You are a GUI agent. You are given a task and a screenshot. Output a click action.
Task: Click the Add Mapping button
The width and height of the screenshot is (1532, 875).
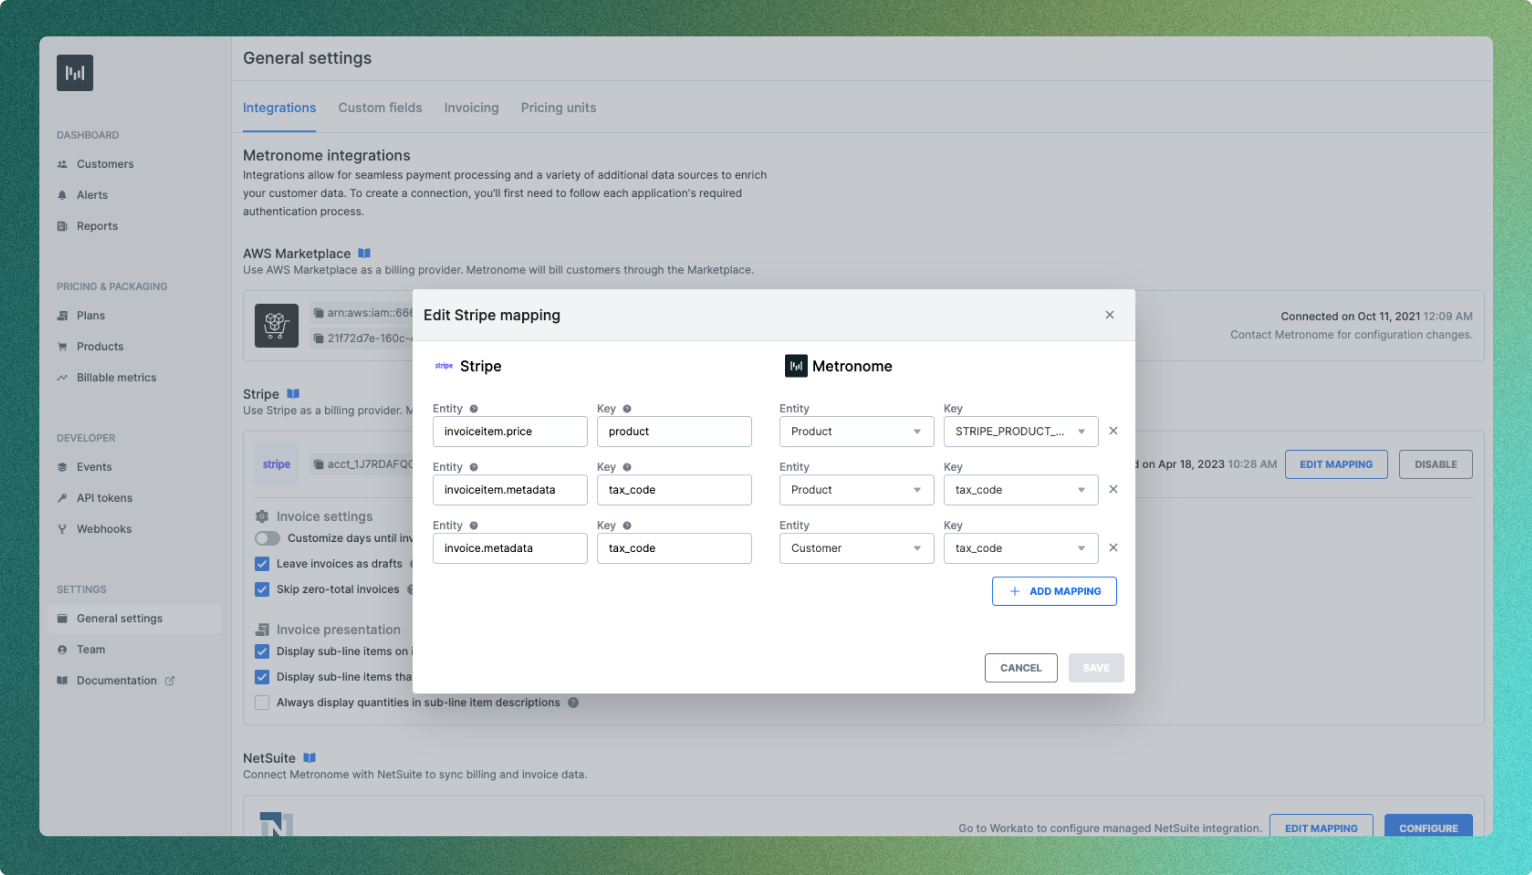point(1054,591)
